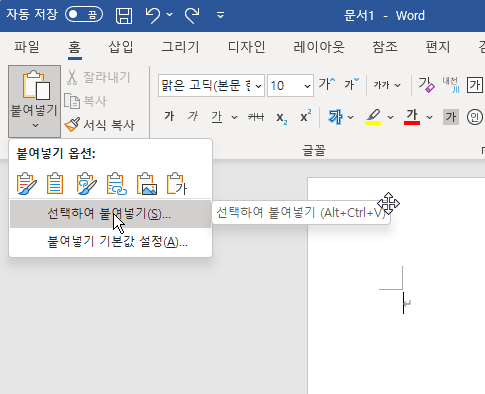Switch to the 삽입 (Insert) tab
This screenshot has width=485, height=394.
121,47
